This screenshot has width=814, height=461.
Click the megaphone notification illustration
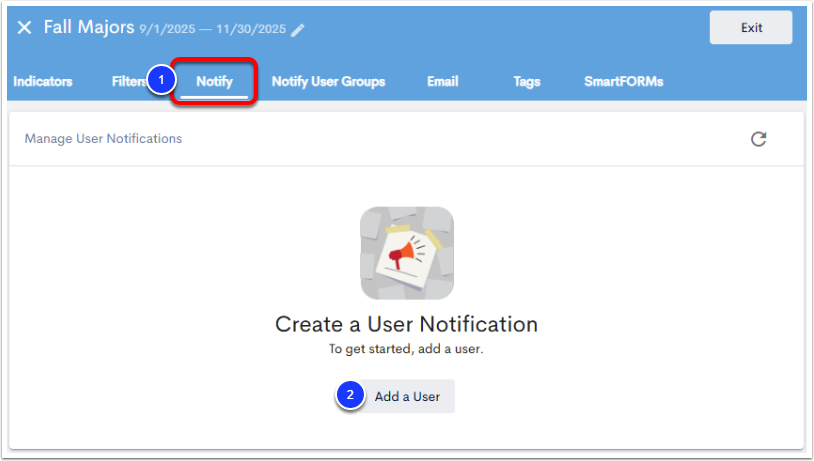(407, 253)
